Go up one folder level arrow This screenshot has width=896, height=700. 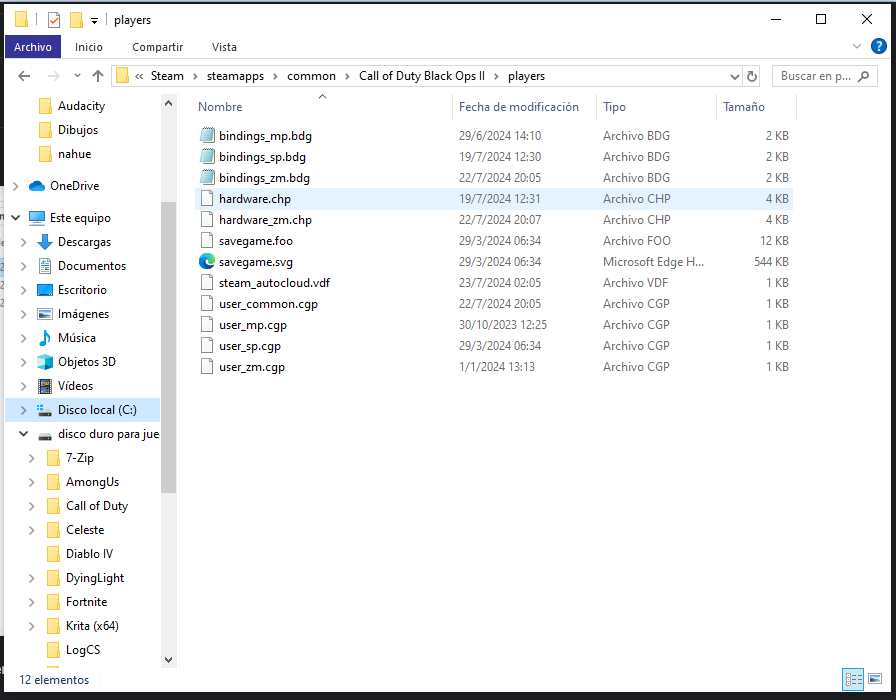coord(98,76)
